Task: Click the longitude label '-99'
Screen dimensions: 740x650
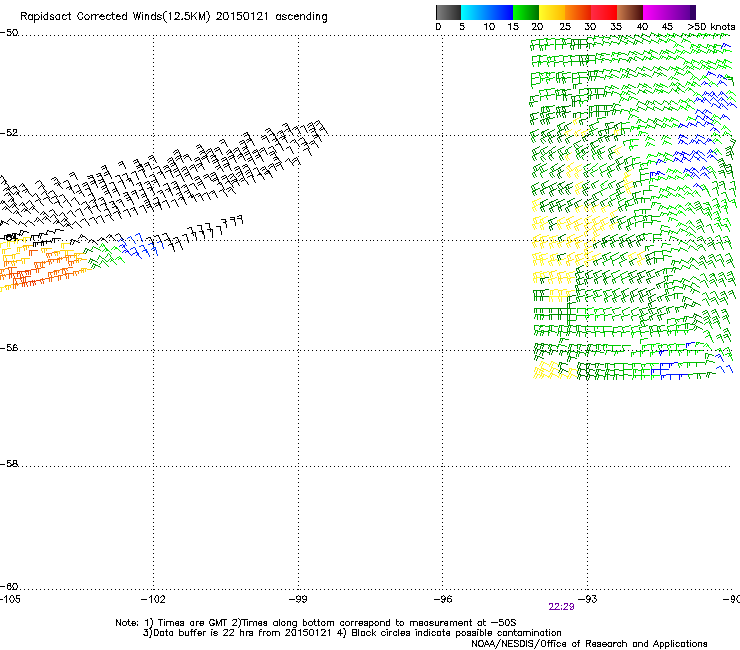Action: point(298,599)
